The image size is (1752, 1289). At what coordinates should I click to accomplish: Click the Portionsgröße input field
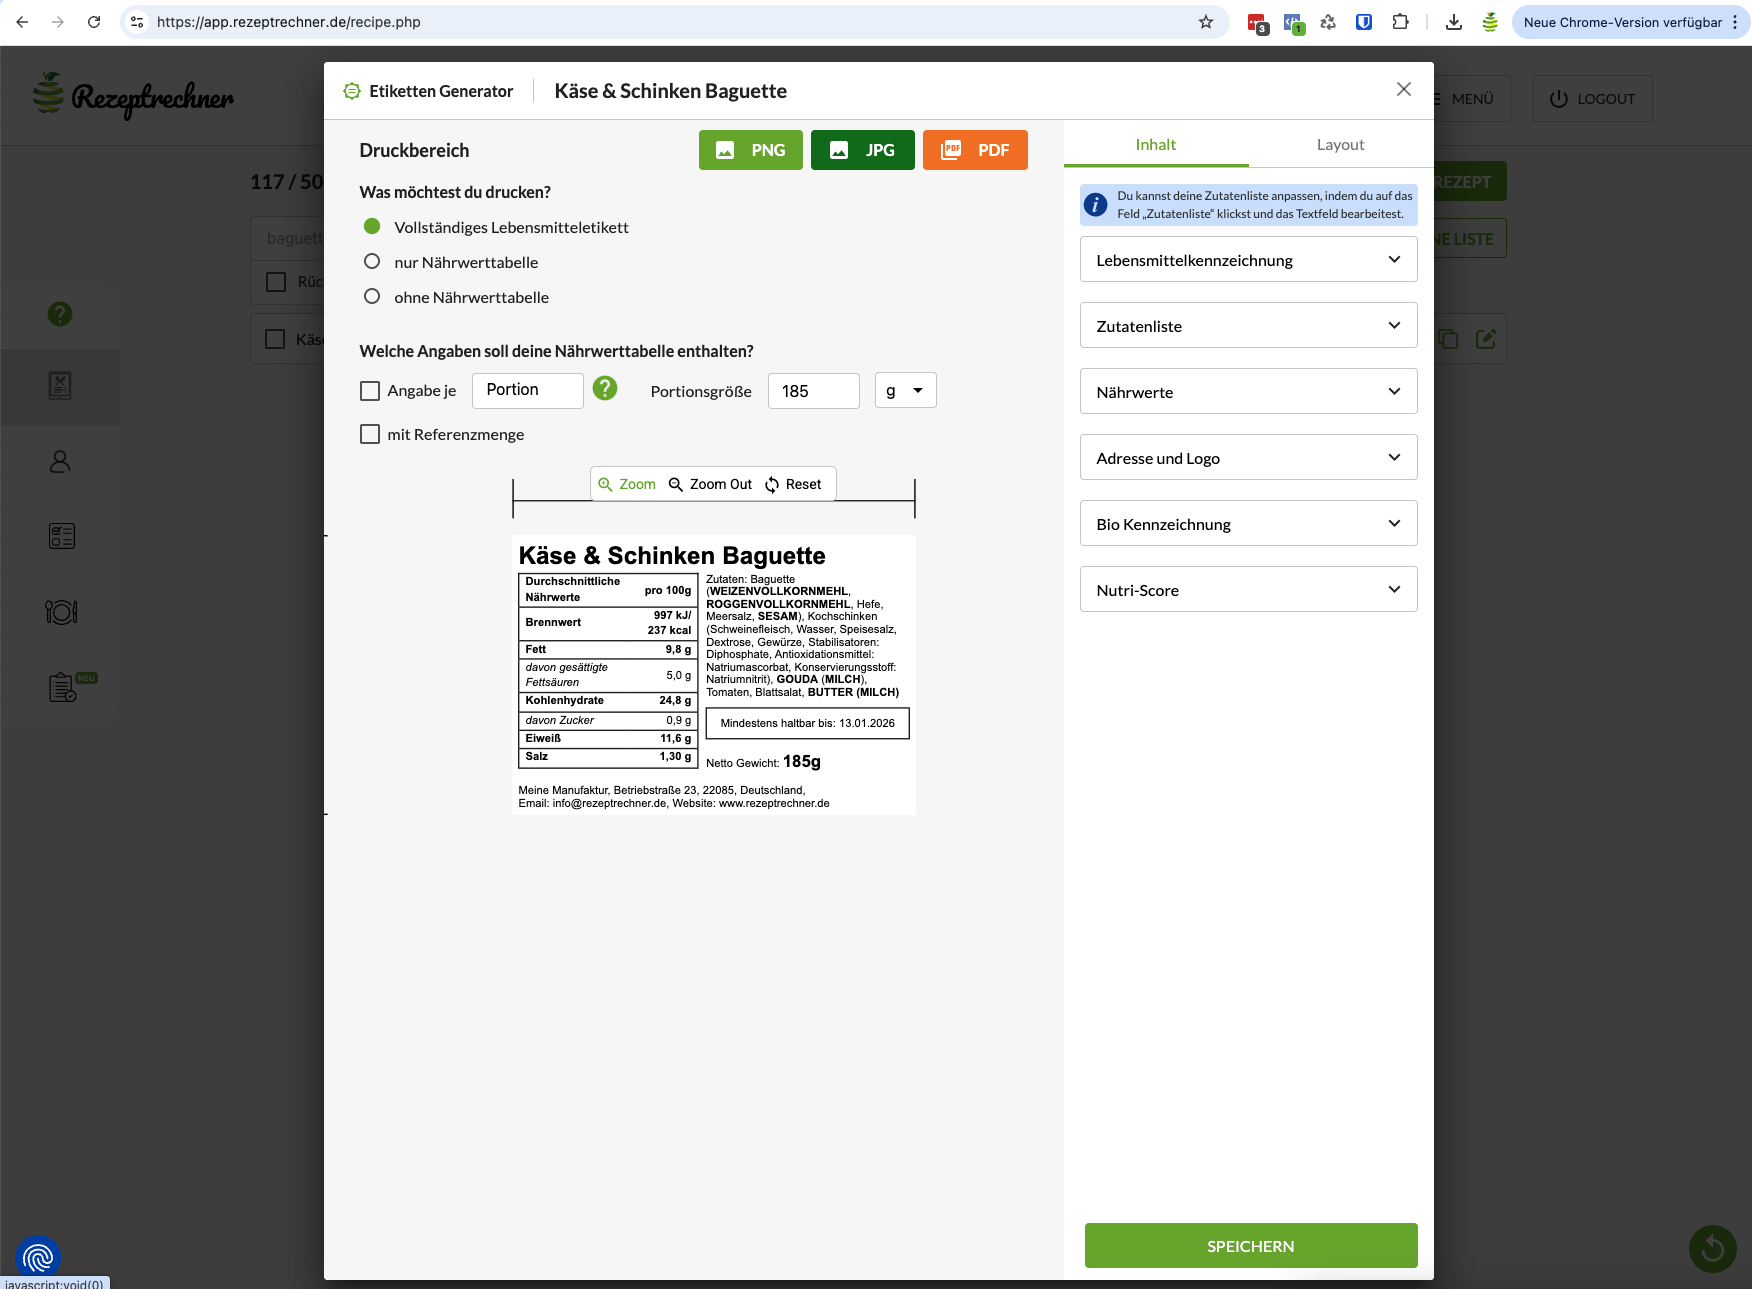813,391
